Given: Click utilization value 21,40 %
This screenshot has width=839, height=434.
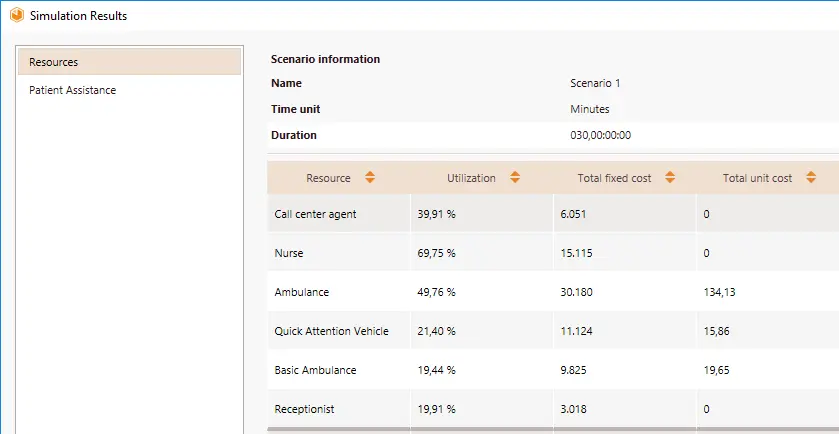Looking at the screenshot, I should (437, 331).
